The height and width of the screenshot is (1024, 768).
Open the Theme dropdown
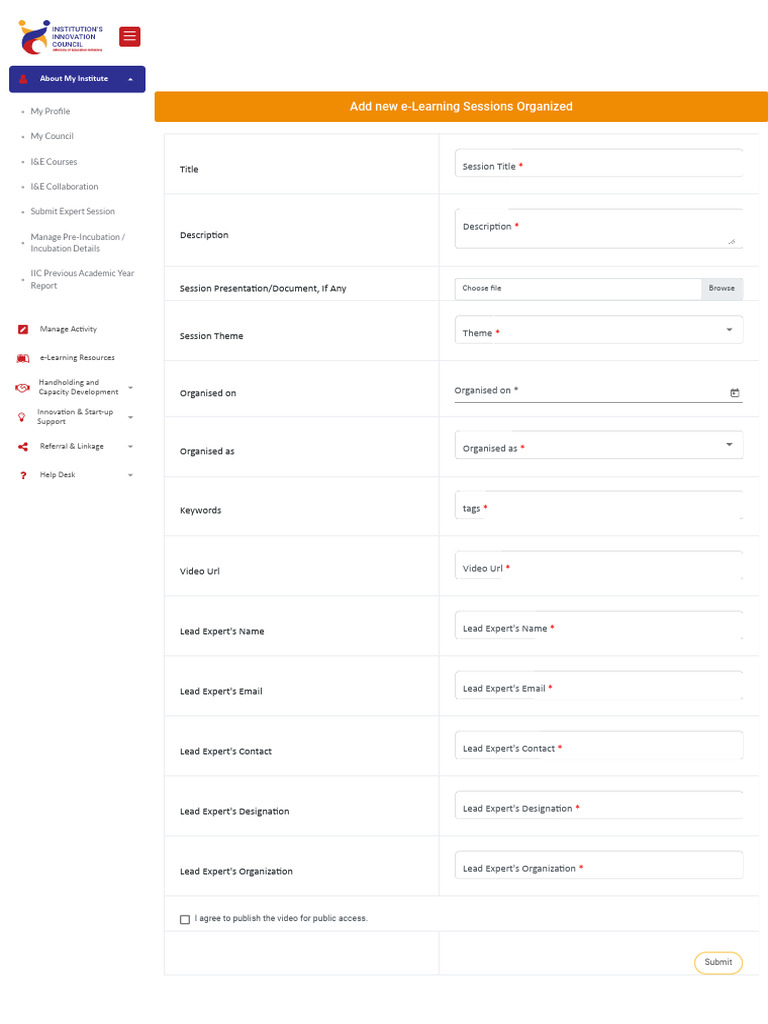point(598,330)
